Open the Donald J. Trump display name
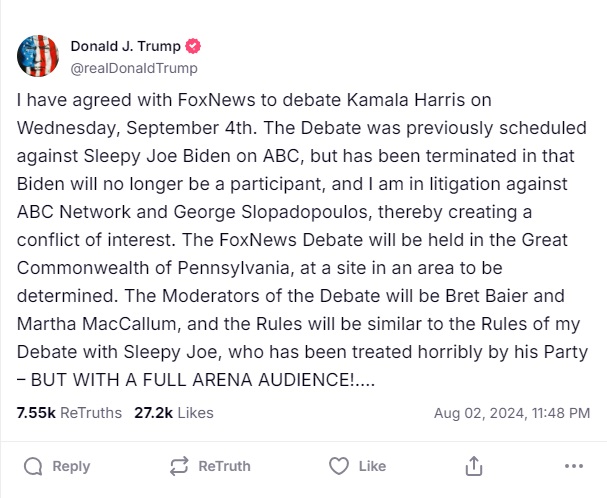Image resolution: width=607 pixels, height=498 pixels. 126,46
